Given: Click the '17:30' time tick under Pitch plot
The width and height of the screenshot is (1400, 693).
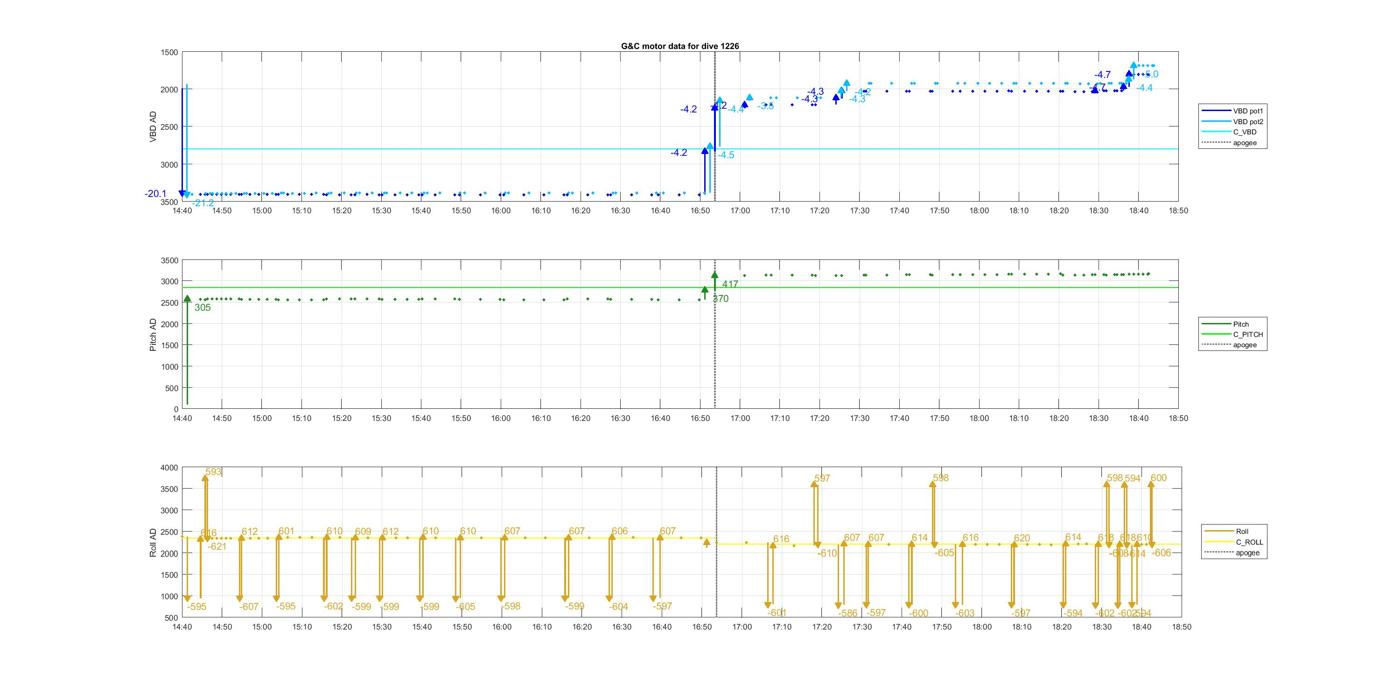Looking at the screenshot, I should pyautogui.click(x=860, y=419).
